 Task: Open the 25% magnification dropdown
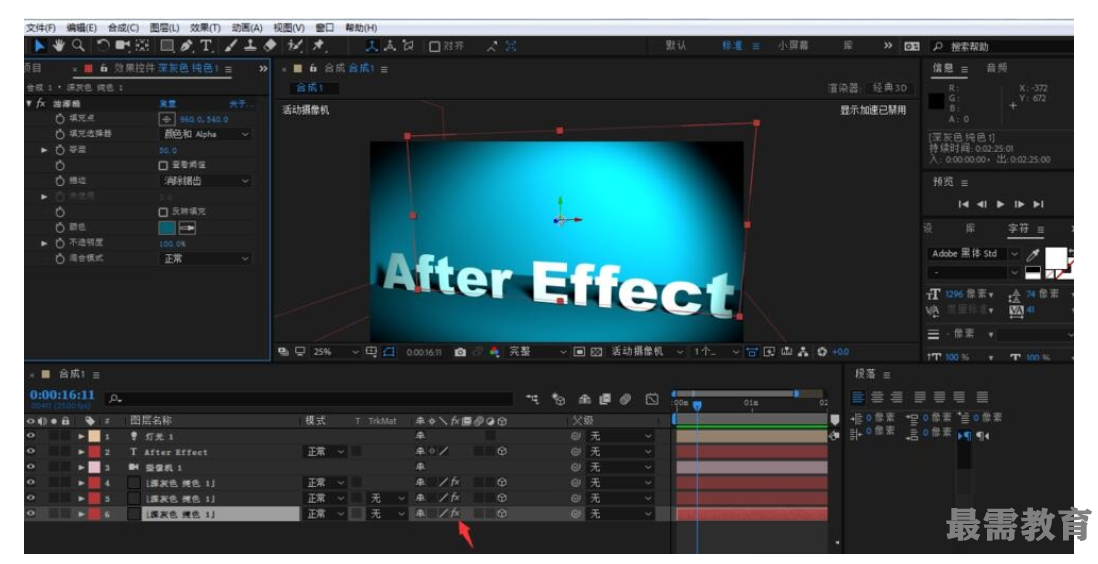coord(336,352)
